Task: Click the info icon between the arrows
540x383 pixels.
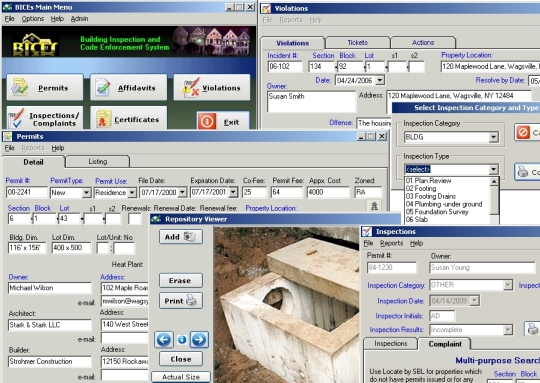Action: click(182, 340)
